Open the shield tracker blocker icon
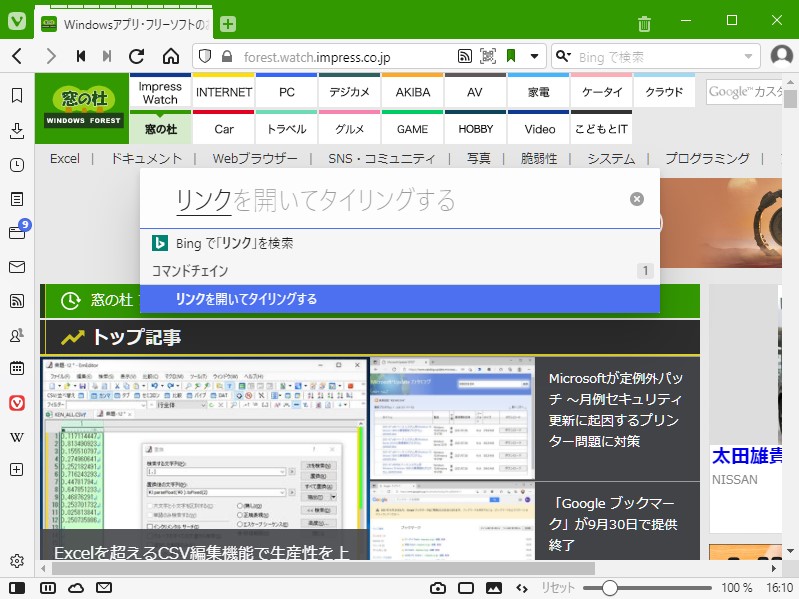The height and width of the screenshot is (599, 799). coord(205,56)
